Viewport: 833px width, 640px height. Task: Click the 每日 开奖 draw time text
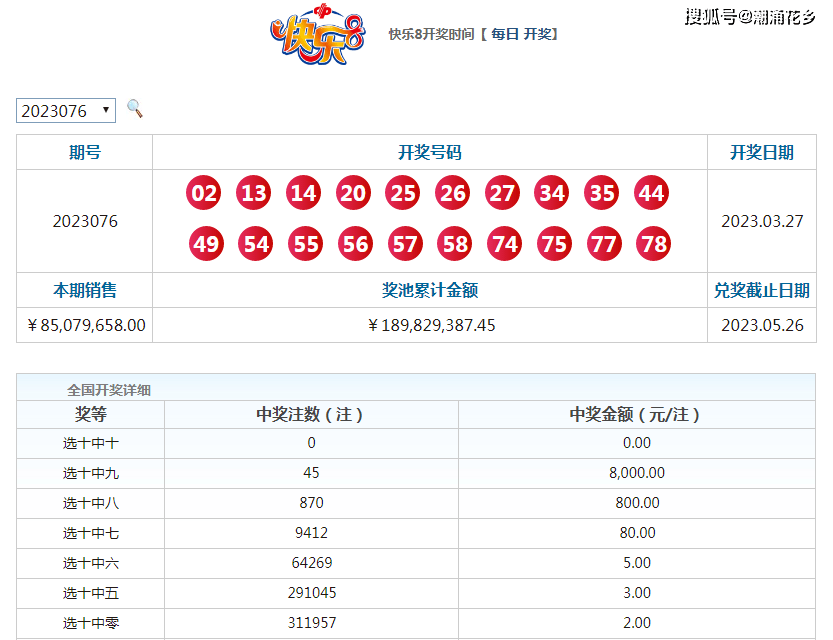522,35
